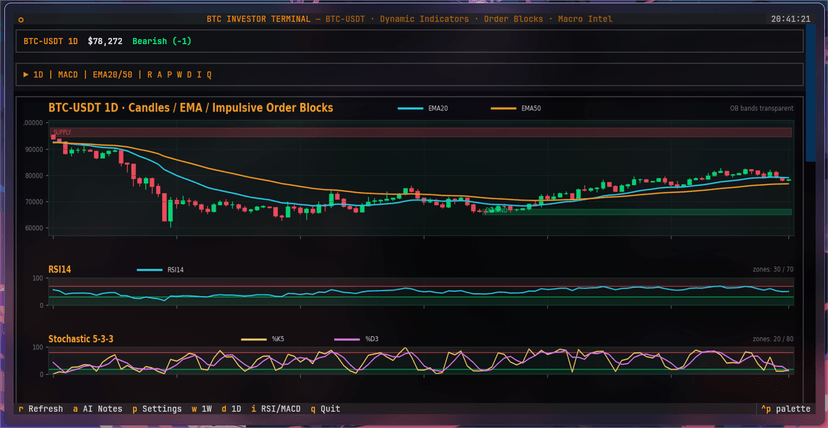828x428 pixels.
Task: Open Settings in the footer bar
Action: 157,409
